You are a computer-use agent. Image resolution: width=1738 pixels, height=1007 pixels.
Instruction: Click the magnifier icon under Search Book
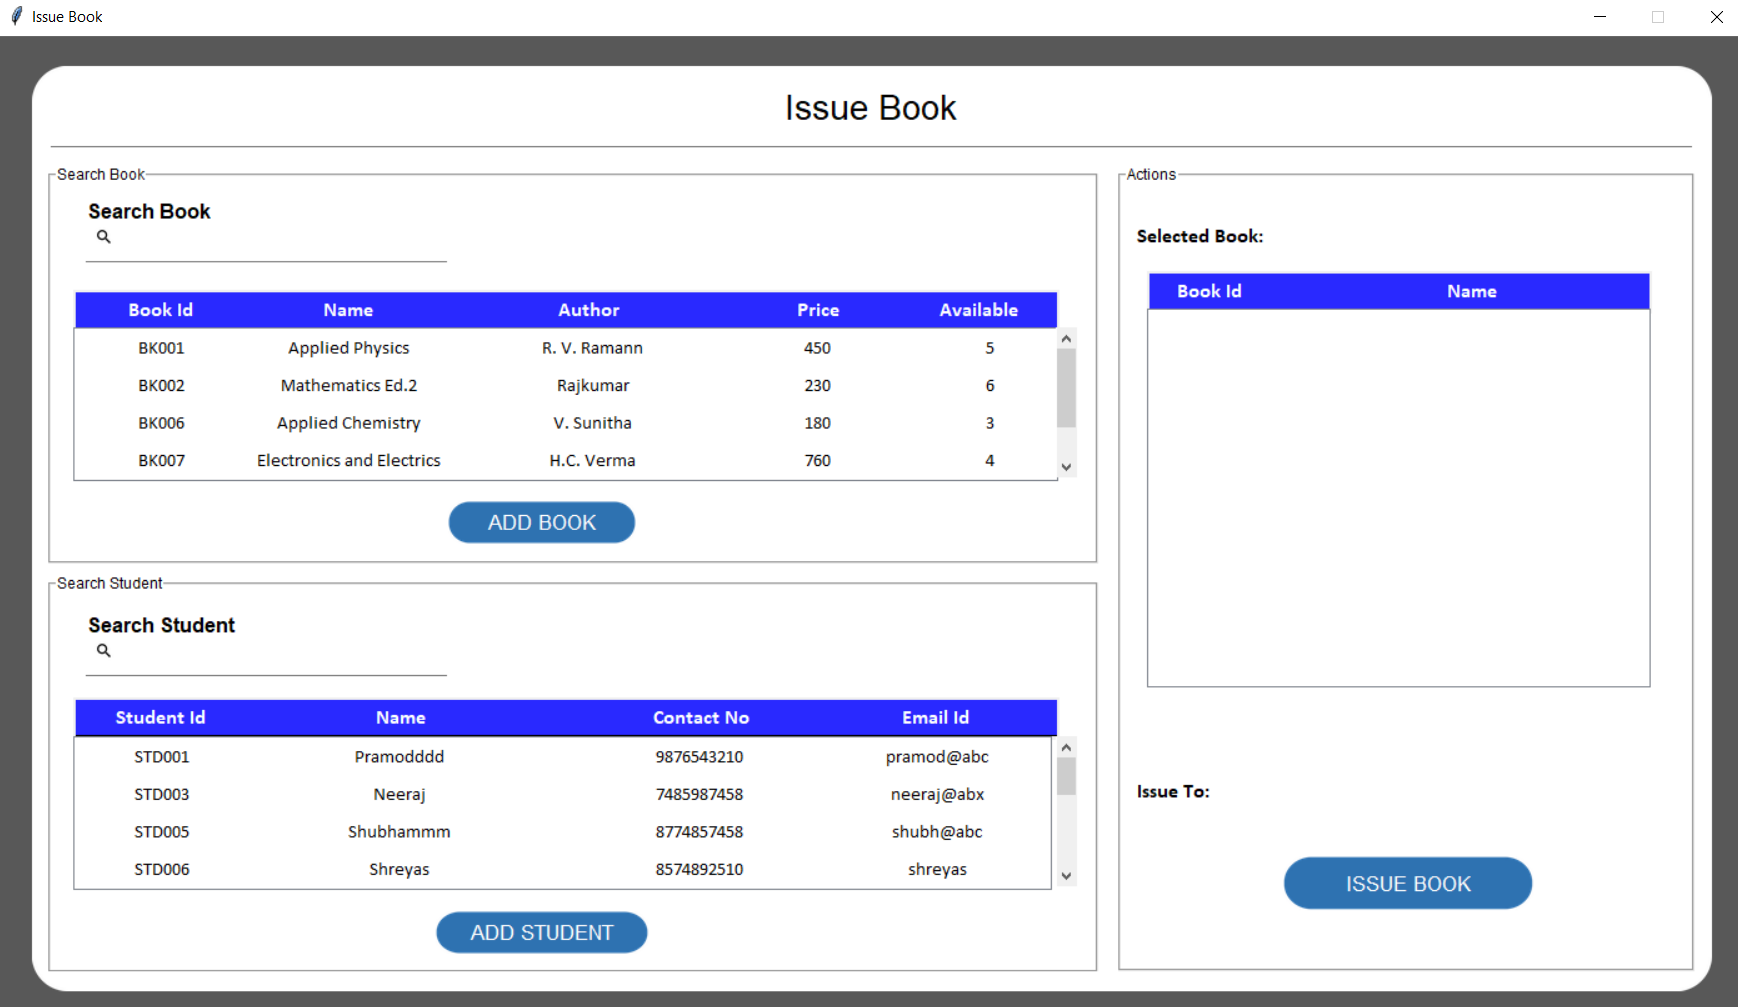point(103,237)
